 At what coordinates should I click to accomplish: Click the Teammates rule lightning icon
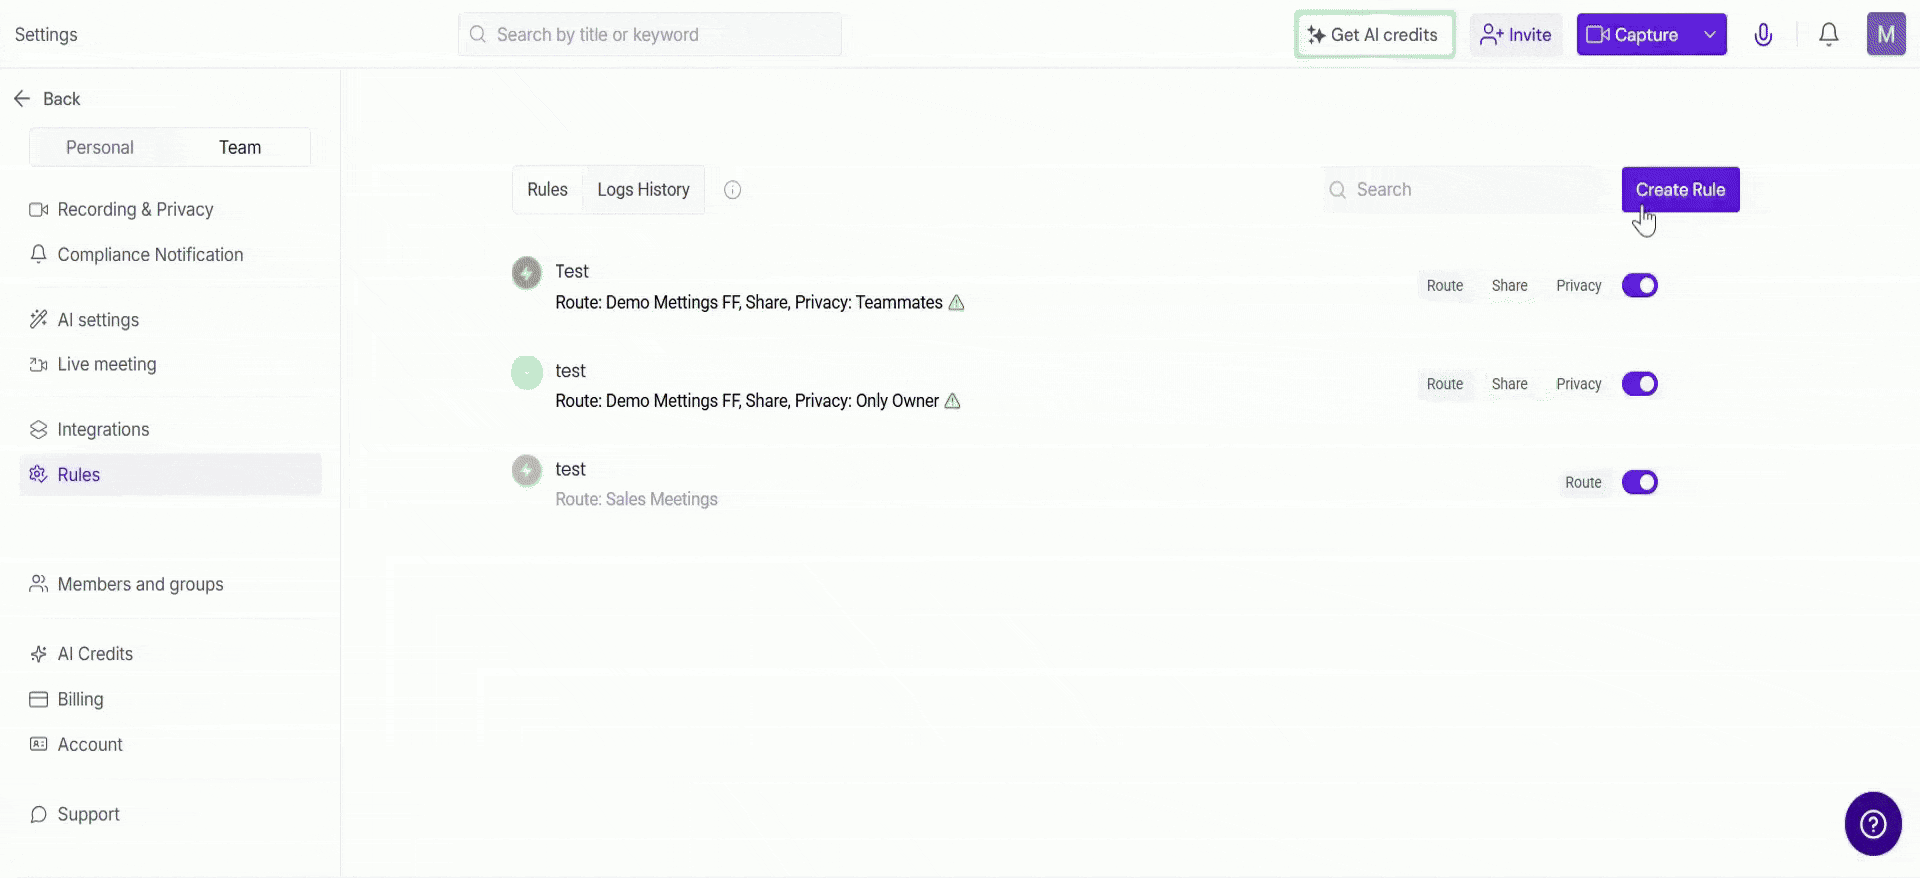pyautogui.click(x=527, y=273)
